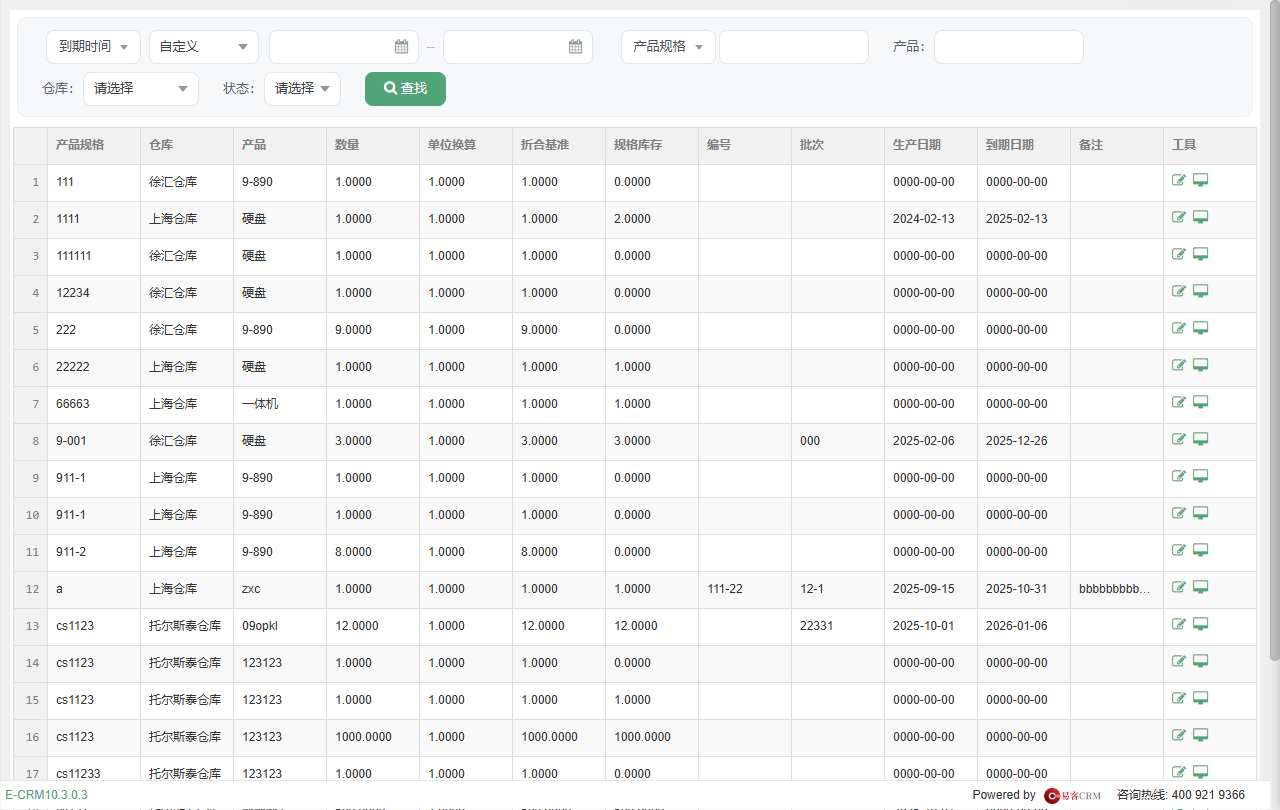
Task: Open the calendar icon in the start date field
Action: coord(401,46)
